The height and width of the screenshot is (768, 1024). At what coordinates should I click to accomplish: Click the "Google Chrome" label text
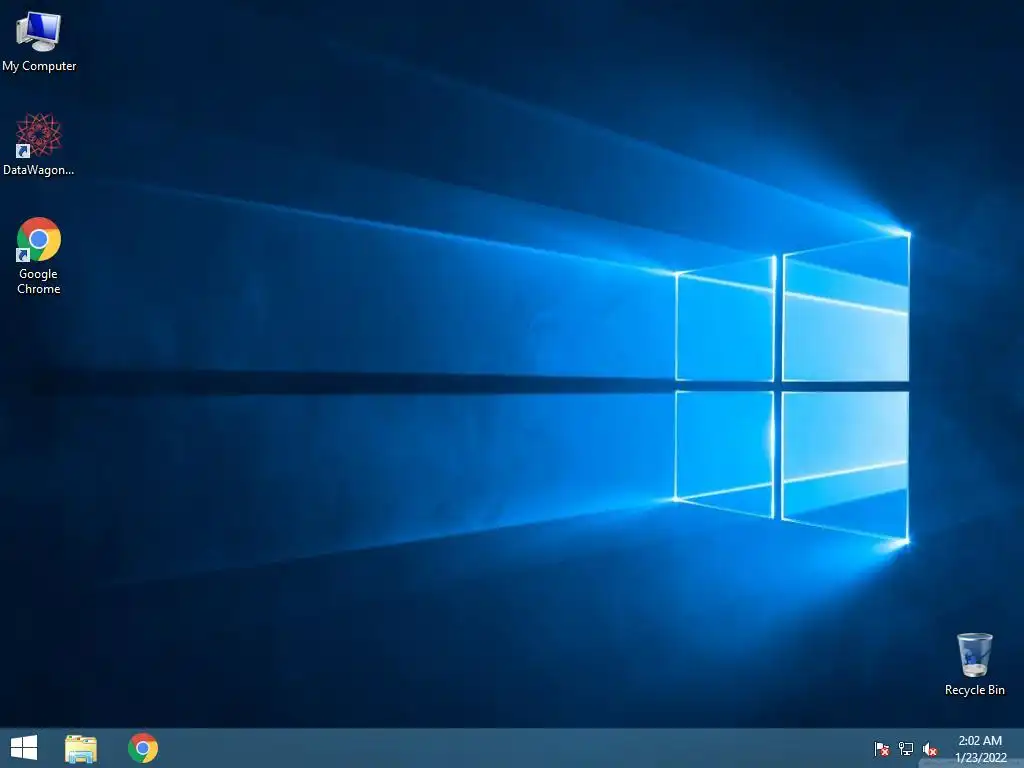click(x=39, y=281)
